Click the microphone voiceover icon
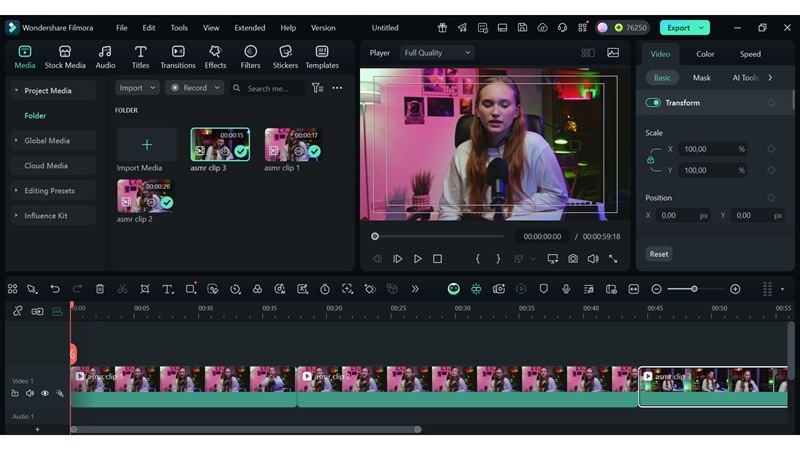 (566, 289)
